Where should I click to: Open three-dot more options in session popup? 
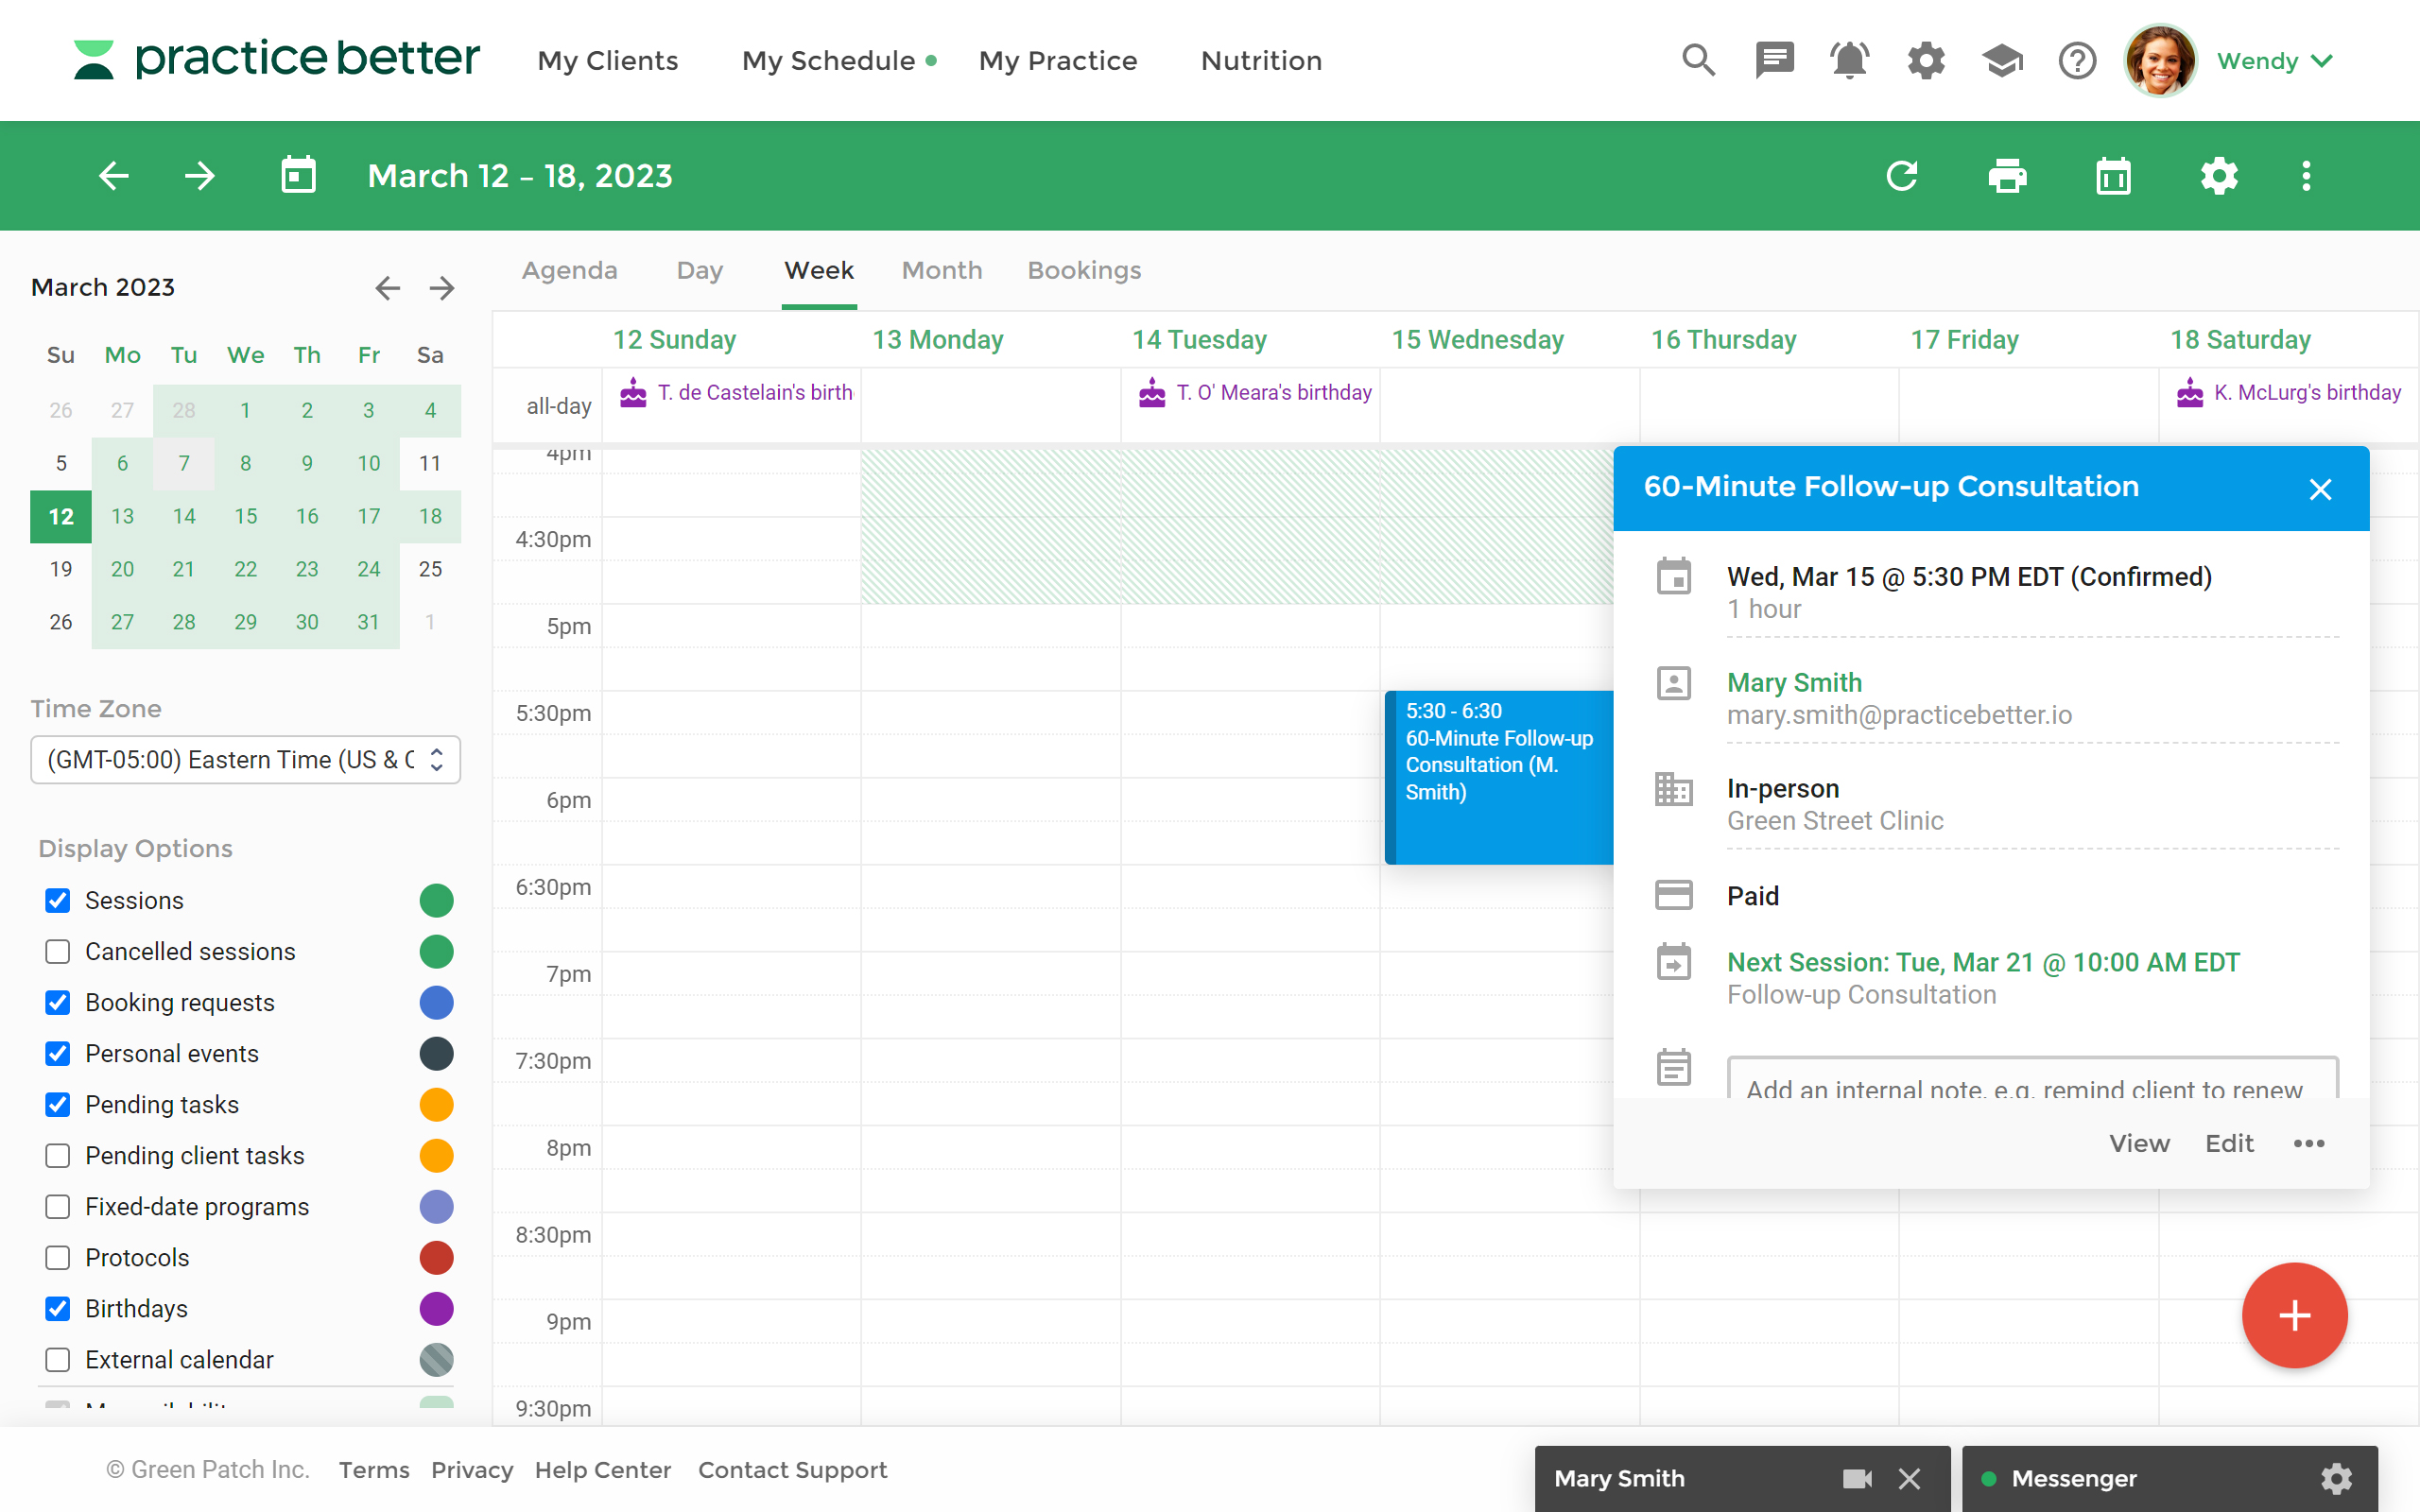[x=2308, y=1143]
